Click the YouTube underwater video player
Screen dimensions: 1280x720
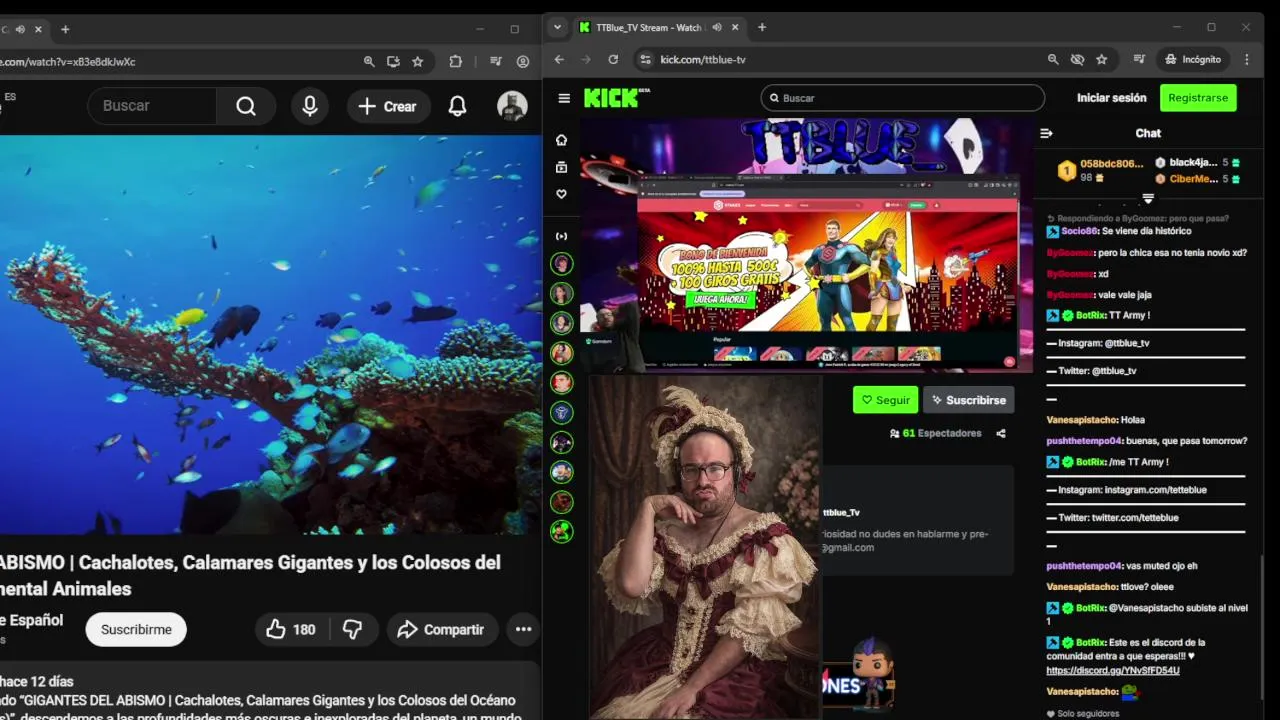(x=270, y=335)
